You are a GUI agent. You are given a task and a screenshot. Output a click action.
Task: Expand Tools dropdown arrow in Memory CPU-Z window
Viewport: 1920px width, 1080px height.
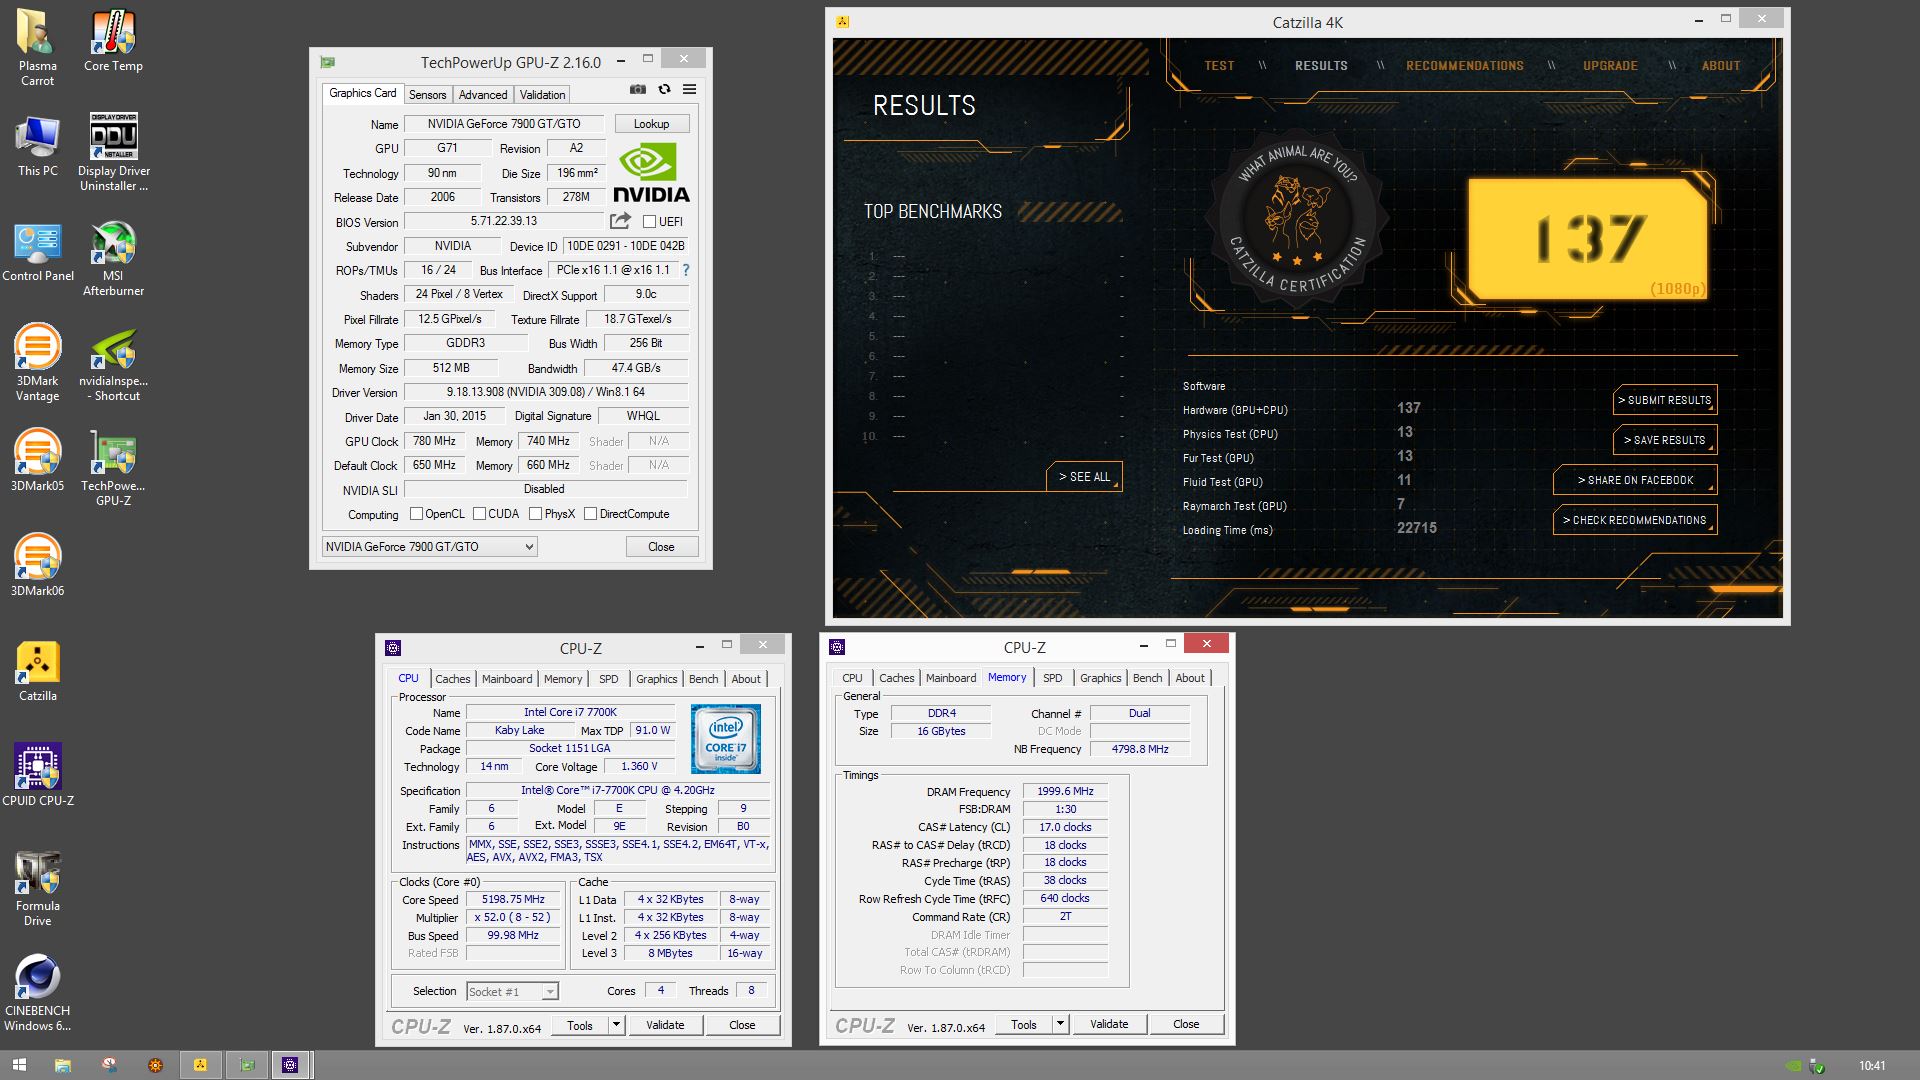tap(1060, 1024)
